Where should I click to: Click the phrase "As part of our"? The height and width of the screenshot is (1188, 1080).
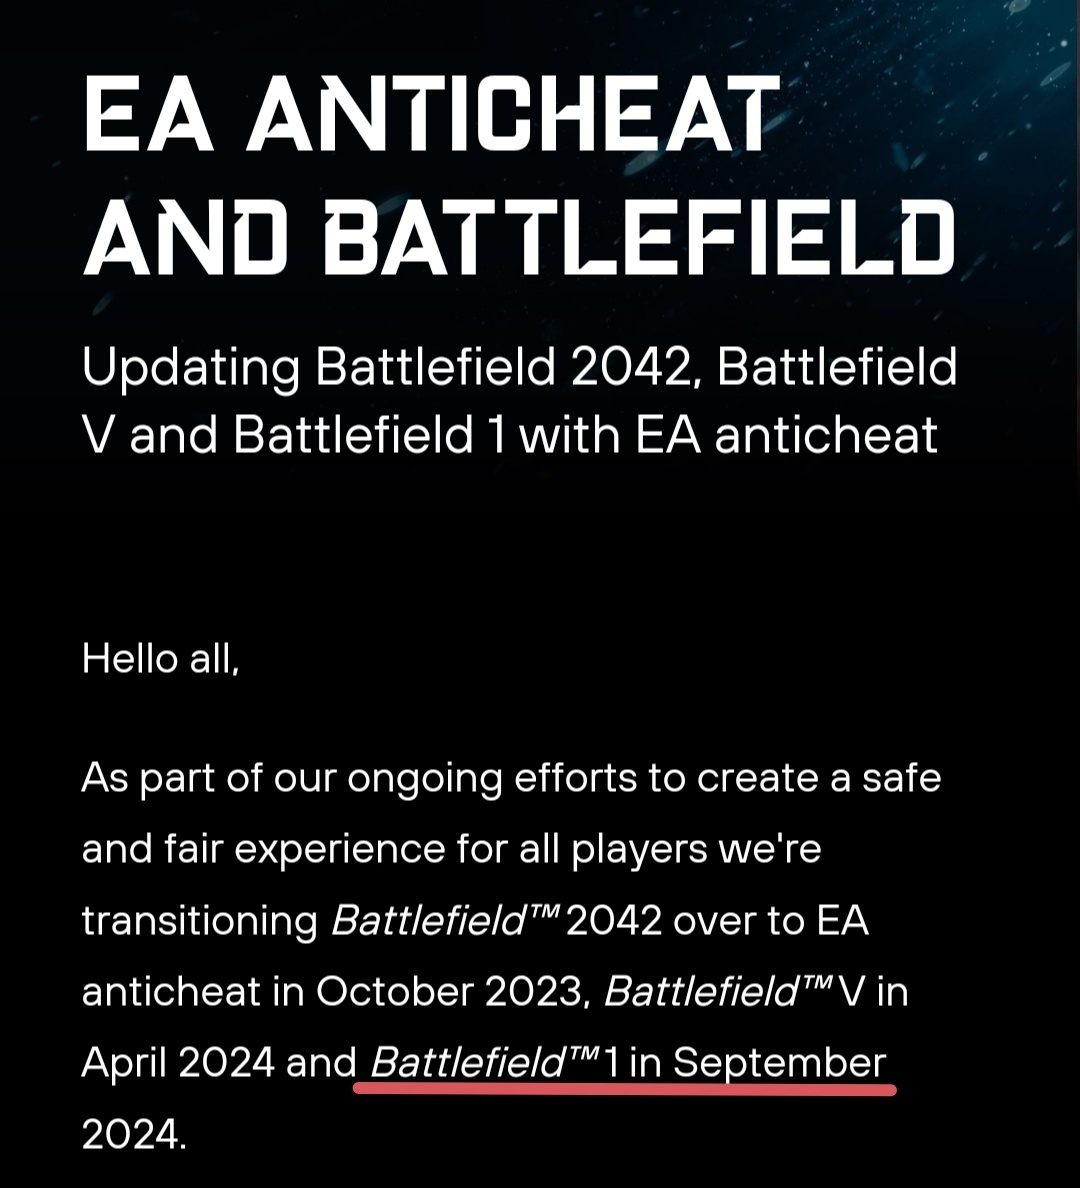click(208, 778)
